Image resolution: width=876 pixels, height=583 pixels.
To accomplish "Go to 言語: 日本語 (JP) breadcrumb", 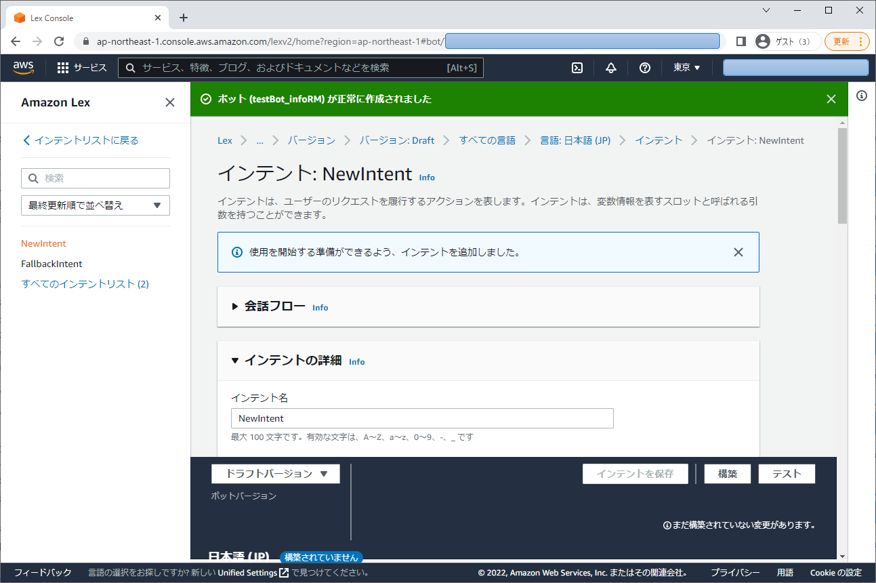I will click(x=575, y=140).
